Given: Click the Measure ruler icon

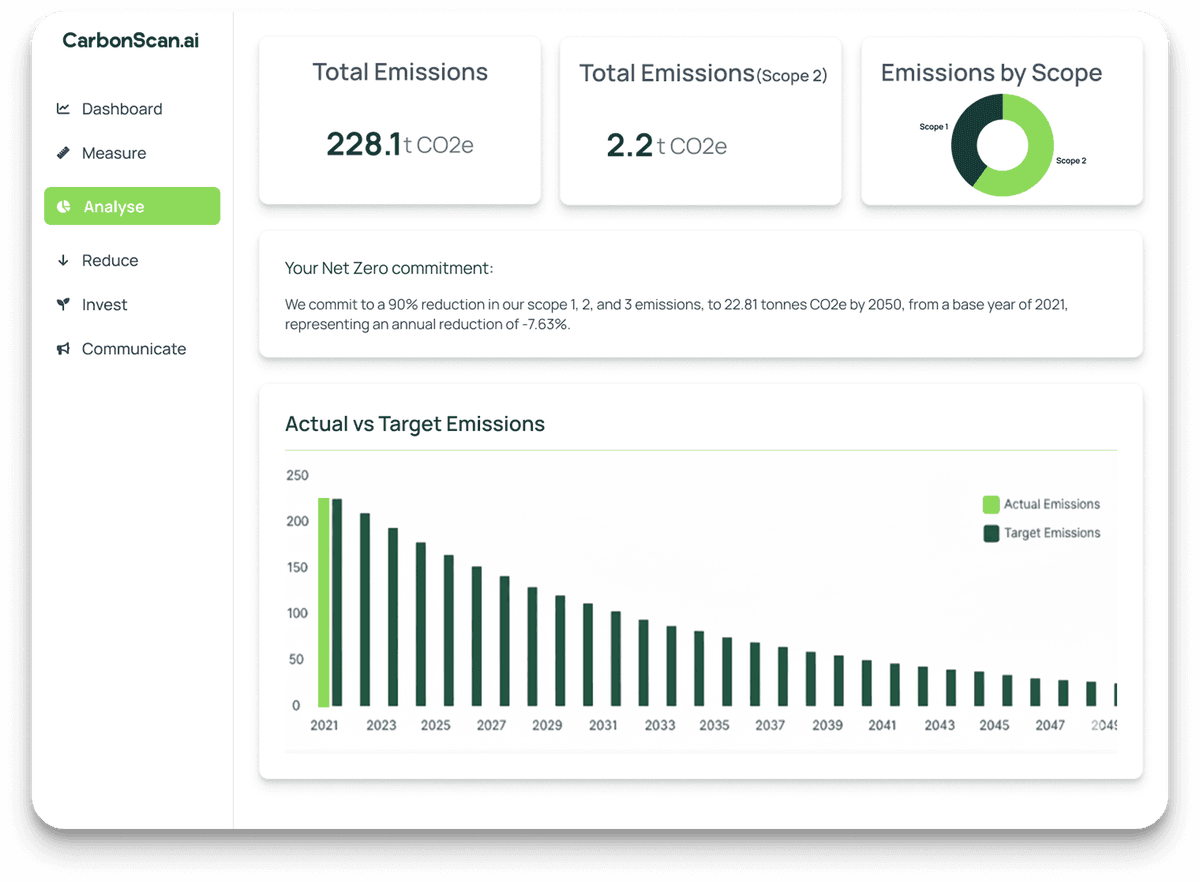Looking at the screenshot, I should pyautogui.click(x=63, y=152).
